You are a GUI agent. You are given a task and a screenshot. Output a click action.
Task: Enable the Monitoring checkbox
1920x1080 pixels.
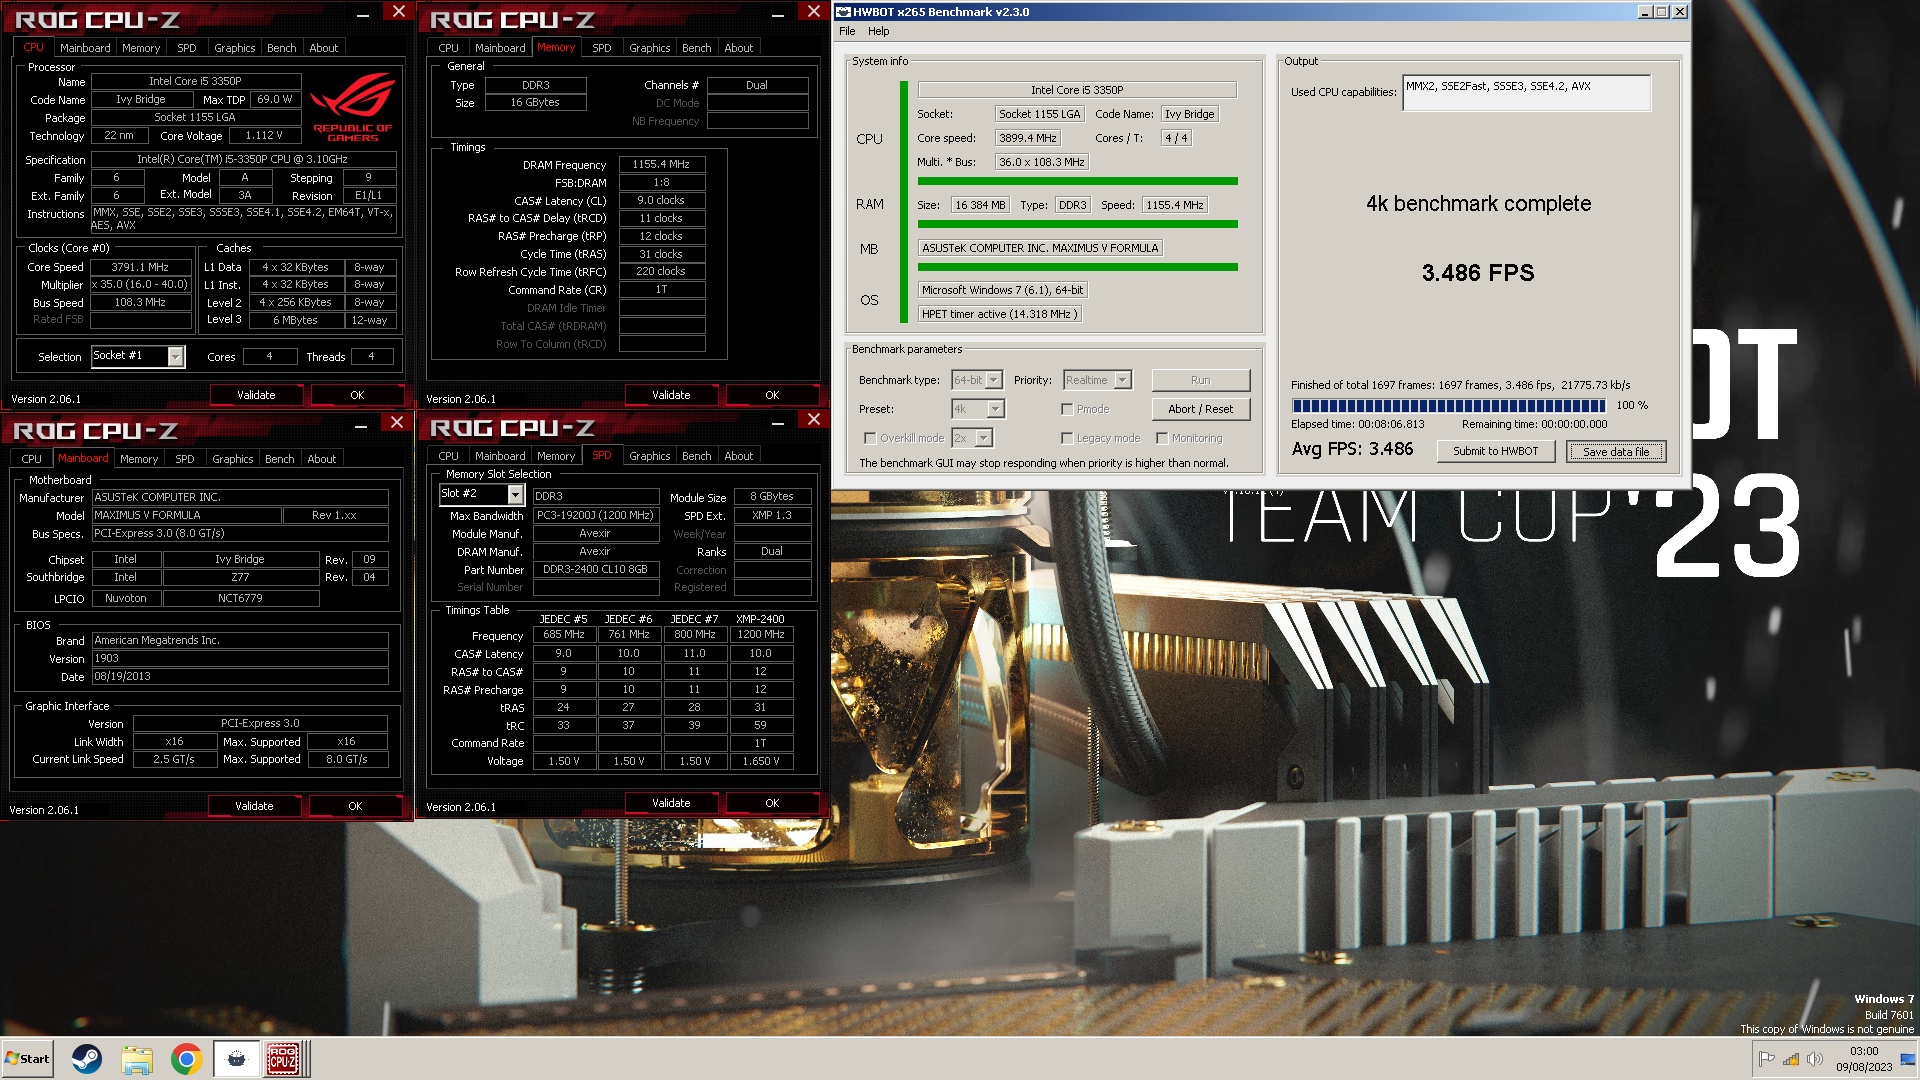pyautogui.click(x=1162, y=438)
